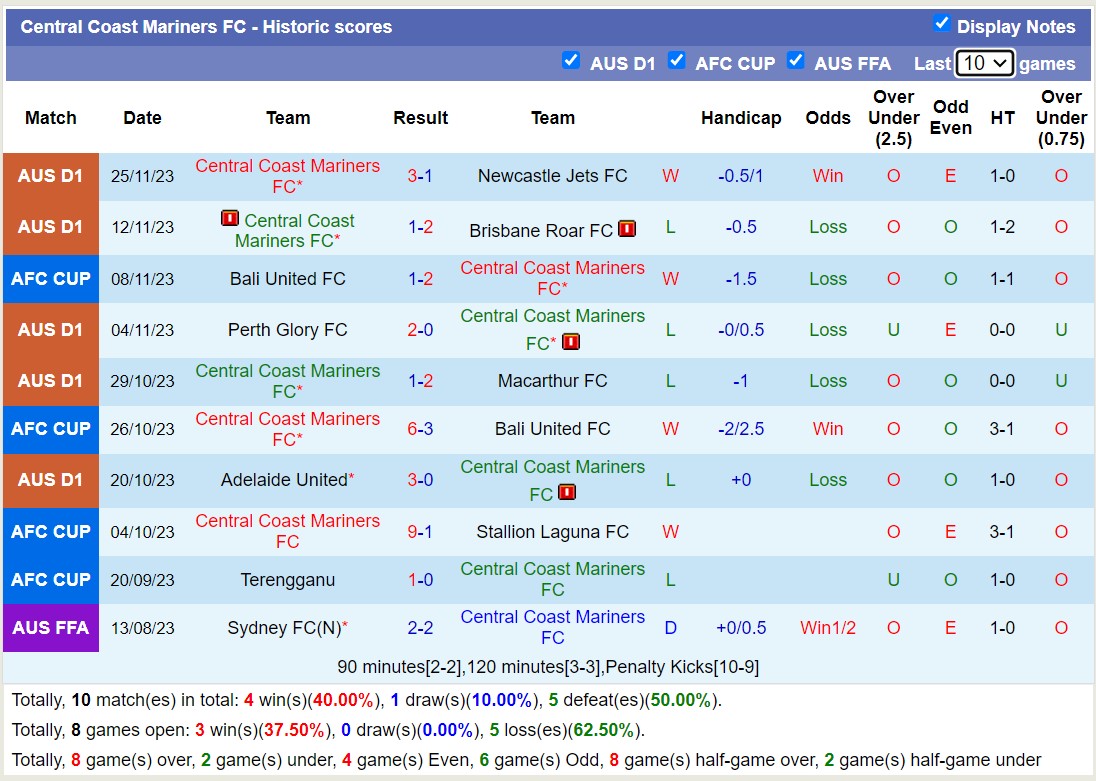Open Newcastle Jets FC team link
The width and height of the screenshot is (1096, 781).
[552, 176]
